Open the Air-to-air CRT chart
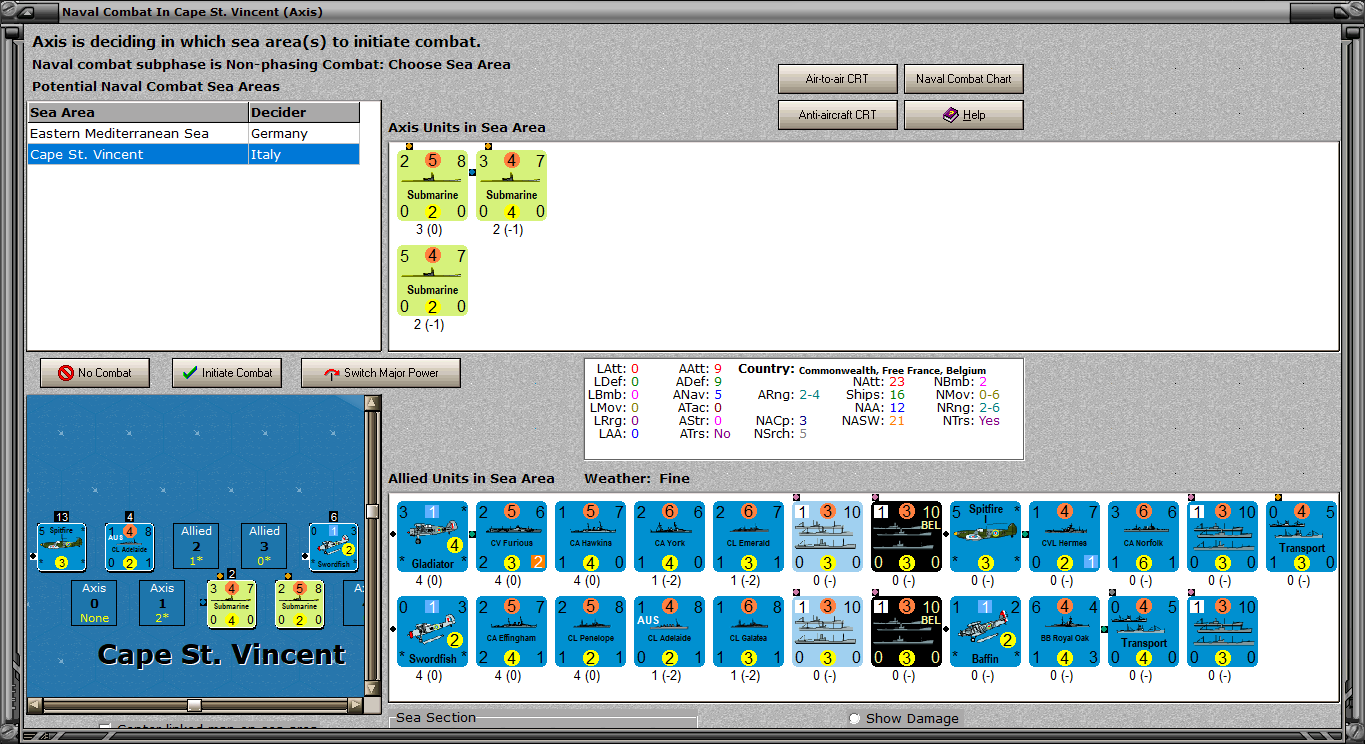1365x744 pixels. point(837,79)
